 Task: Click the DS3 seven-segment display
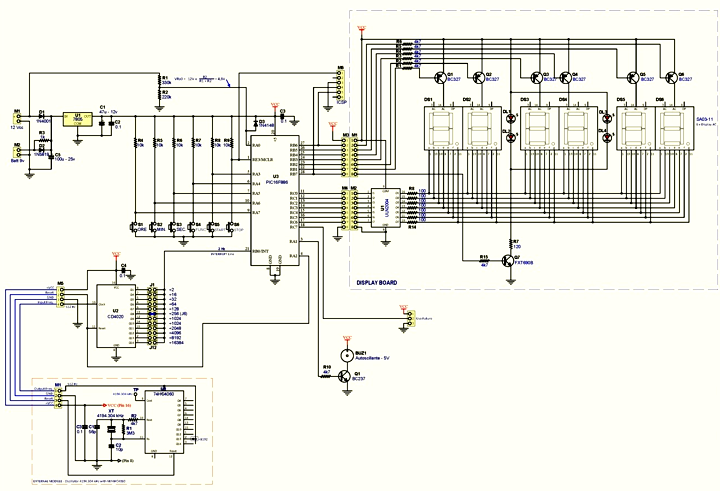pyautogui.click(x=539, y=128)
